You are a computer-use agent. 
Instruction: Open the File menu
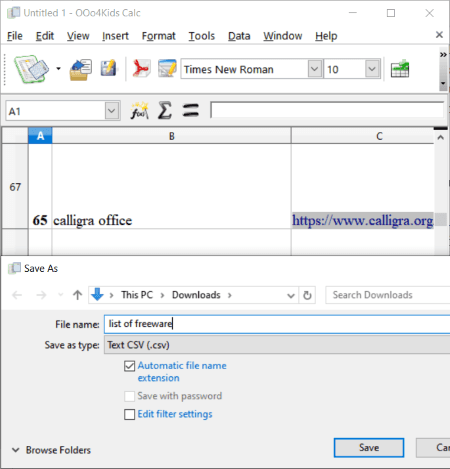click(15, 36)
